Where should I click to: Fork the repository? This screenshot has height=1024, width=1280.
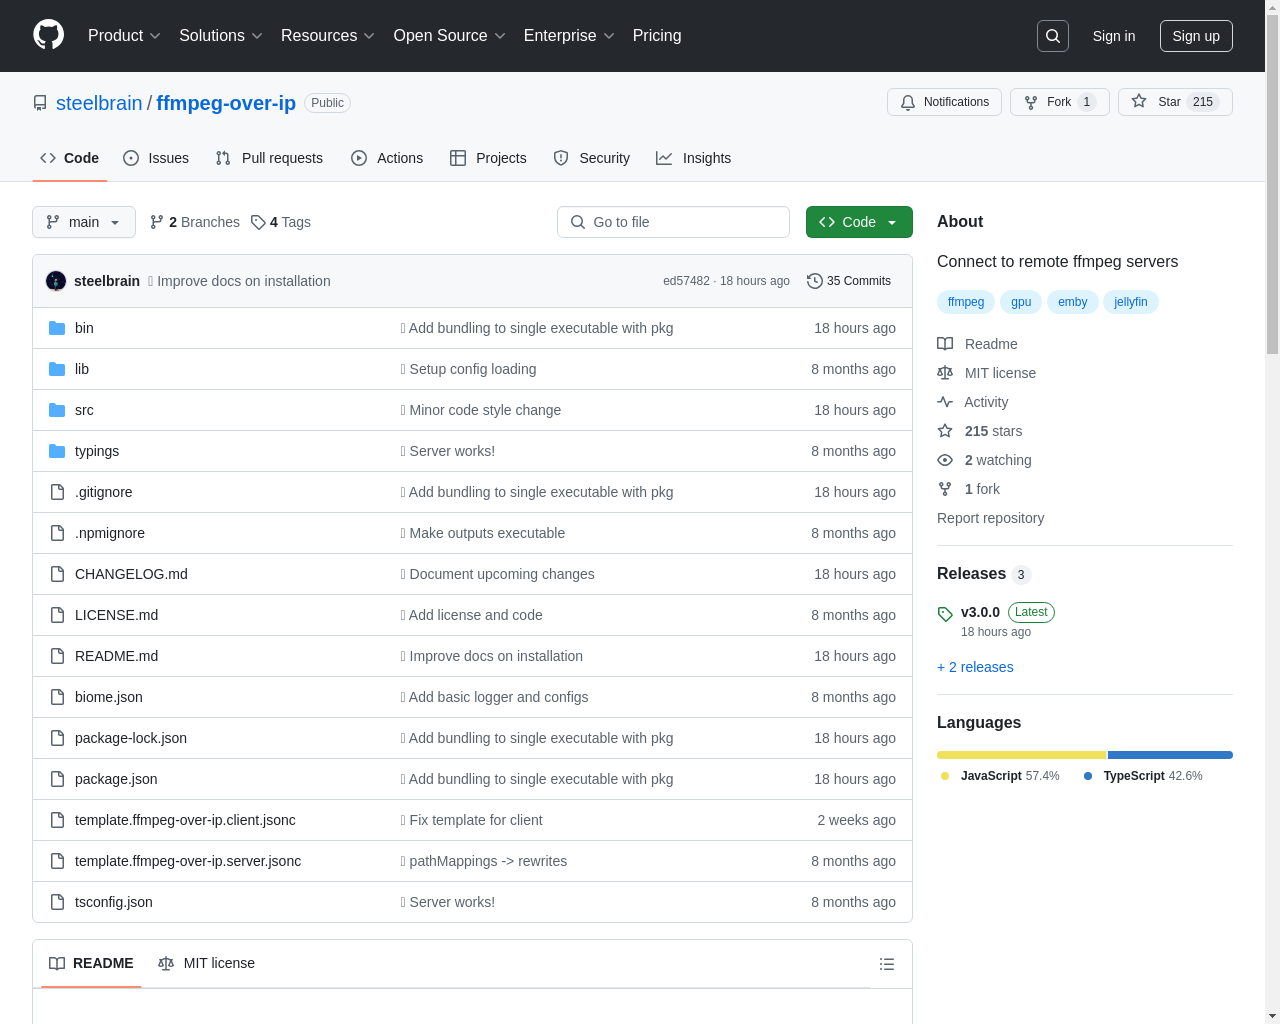click(x=1059, y=102)
